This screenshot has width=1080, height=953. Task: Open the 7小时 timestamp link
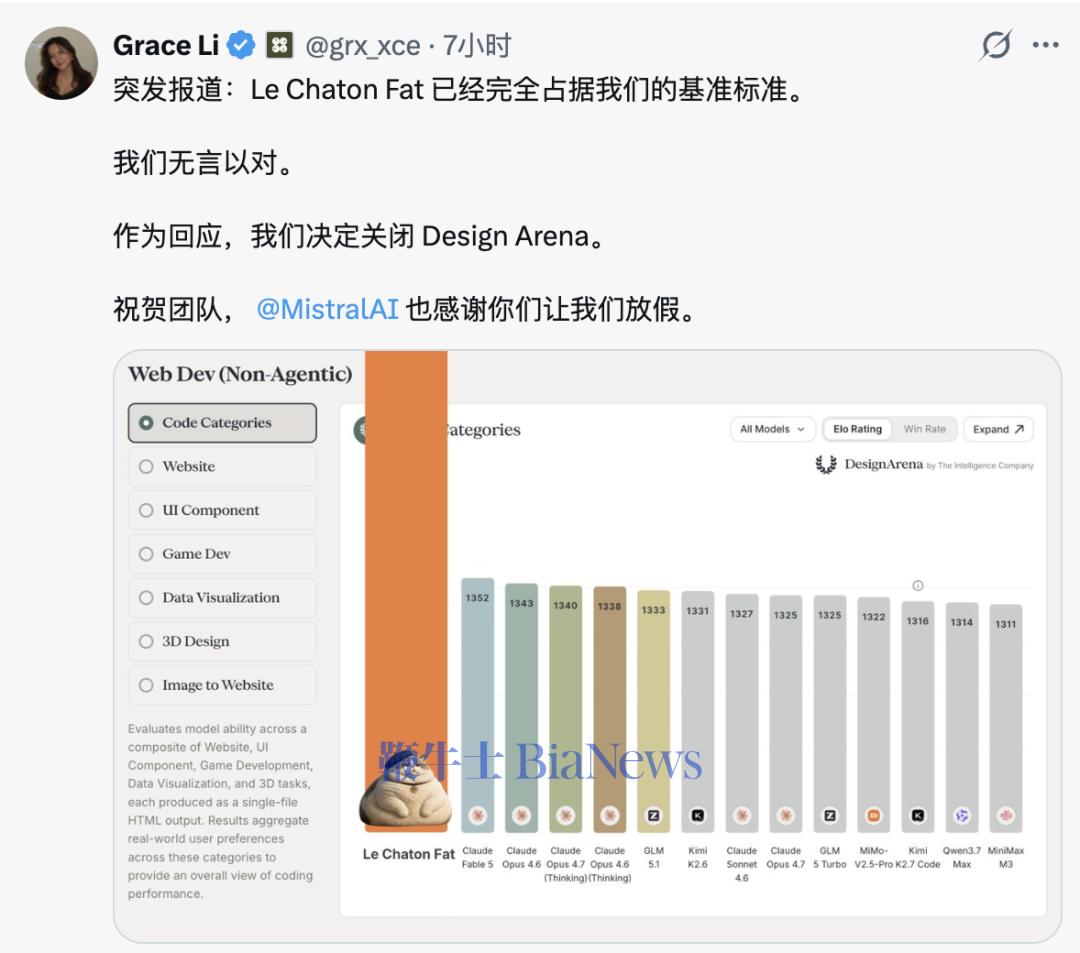point(477,45)
